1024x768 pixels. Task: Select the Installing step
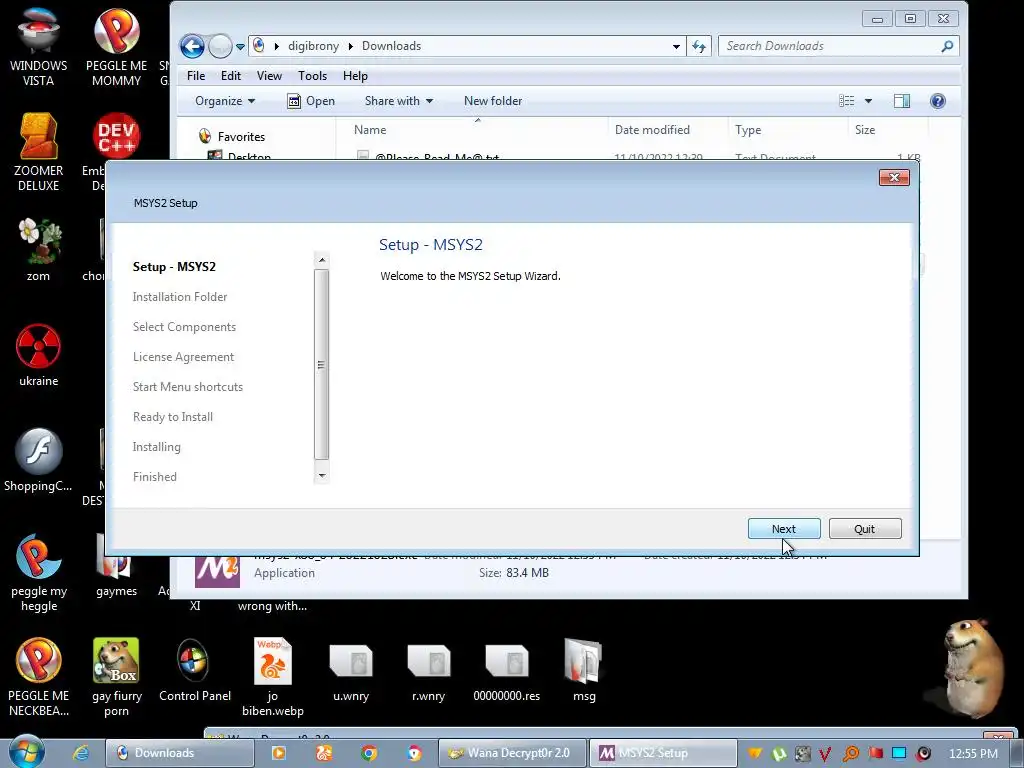[x=157, y=447]
